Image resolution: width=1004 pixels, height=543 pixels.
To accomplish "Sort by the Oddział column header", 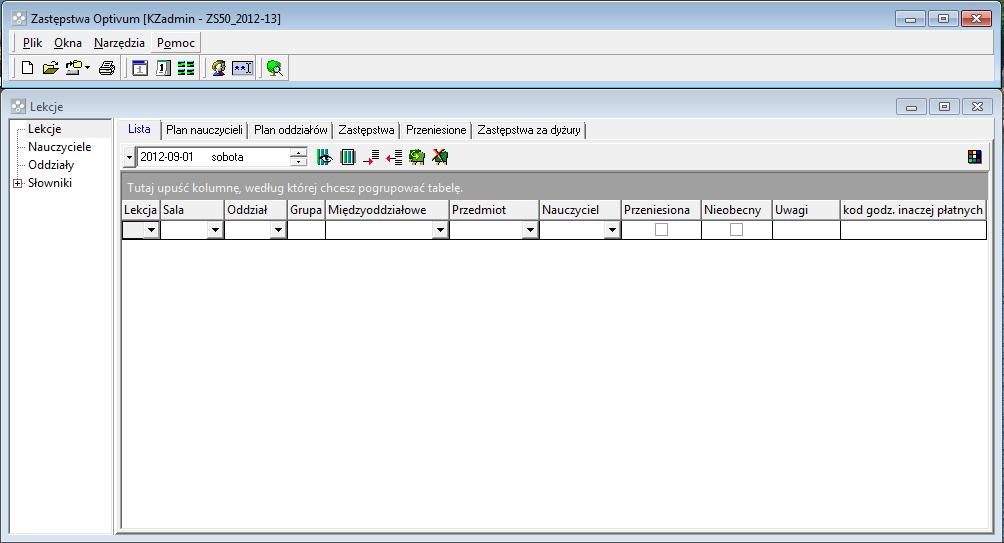I will click(255, 210).
